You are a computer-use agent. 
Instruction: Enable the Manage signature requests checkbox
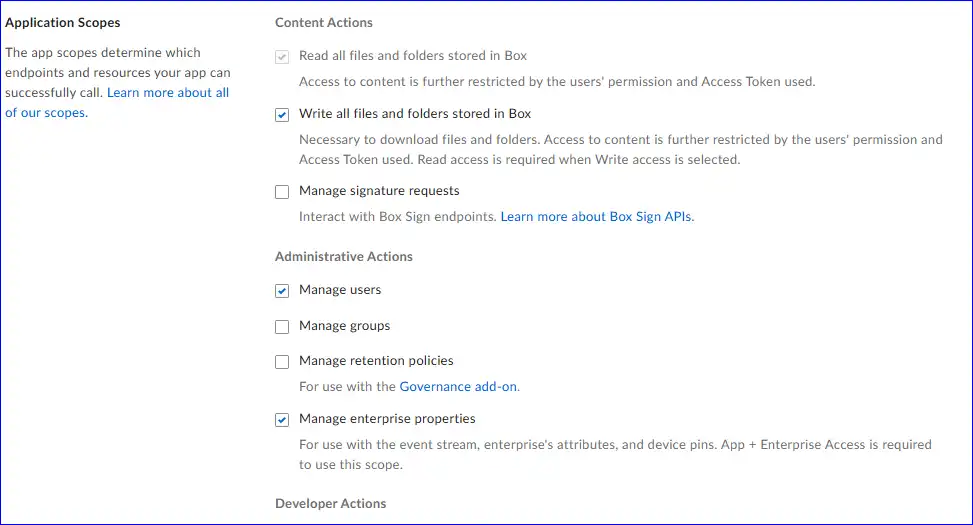tap(282, 192)
